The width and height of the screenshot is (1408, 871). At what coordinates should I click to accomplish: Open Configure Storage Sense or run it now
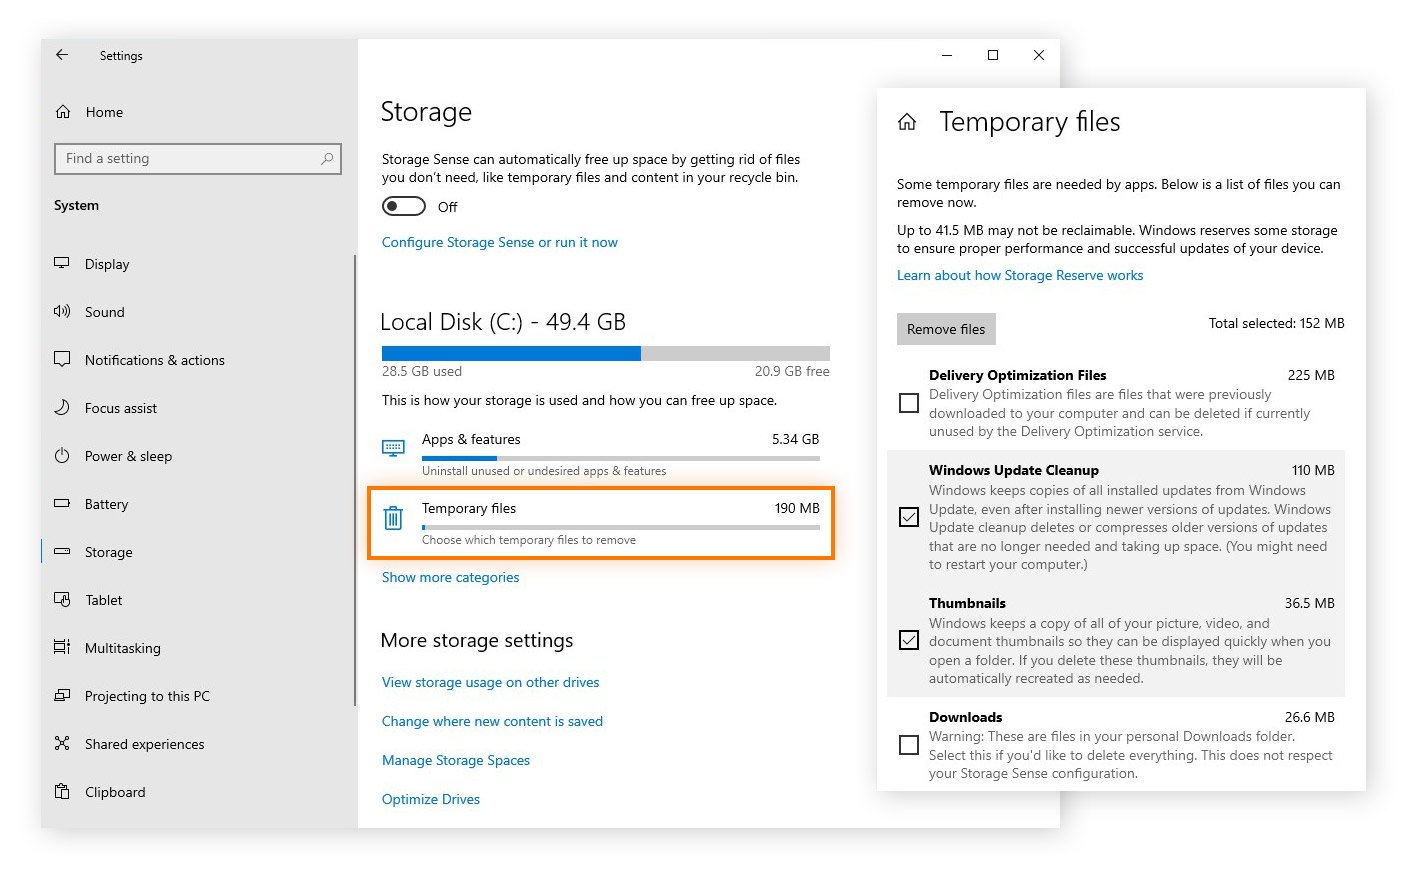coord(499,242)
